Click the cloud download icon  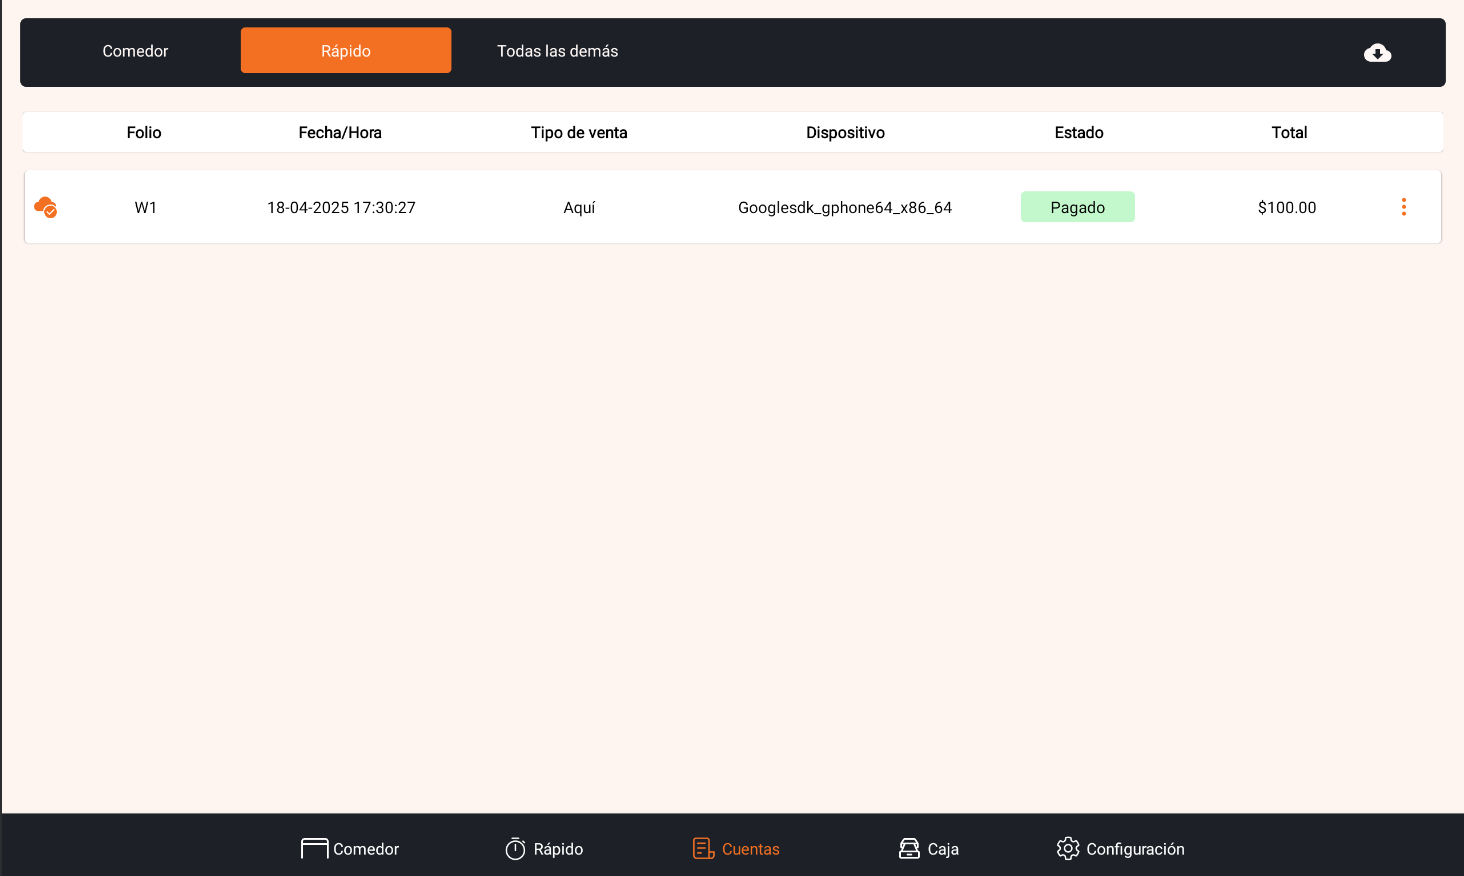[x=1377, y=52]
